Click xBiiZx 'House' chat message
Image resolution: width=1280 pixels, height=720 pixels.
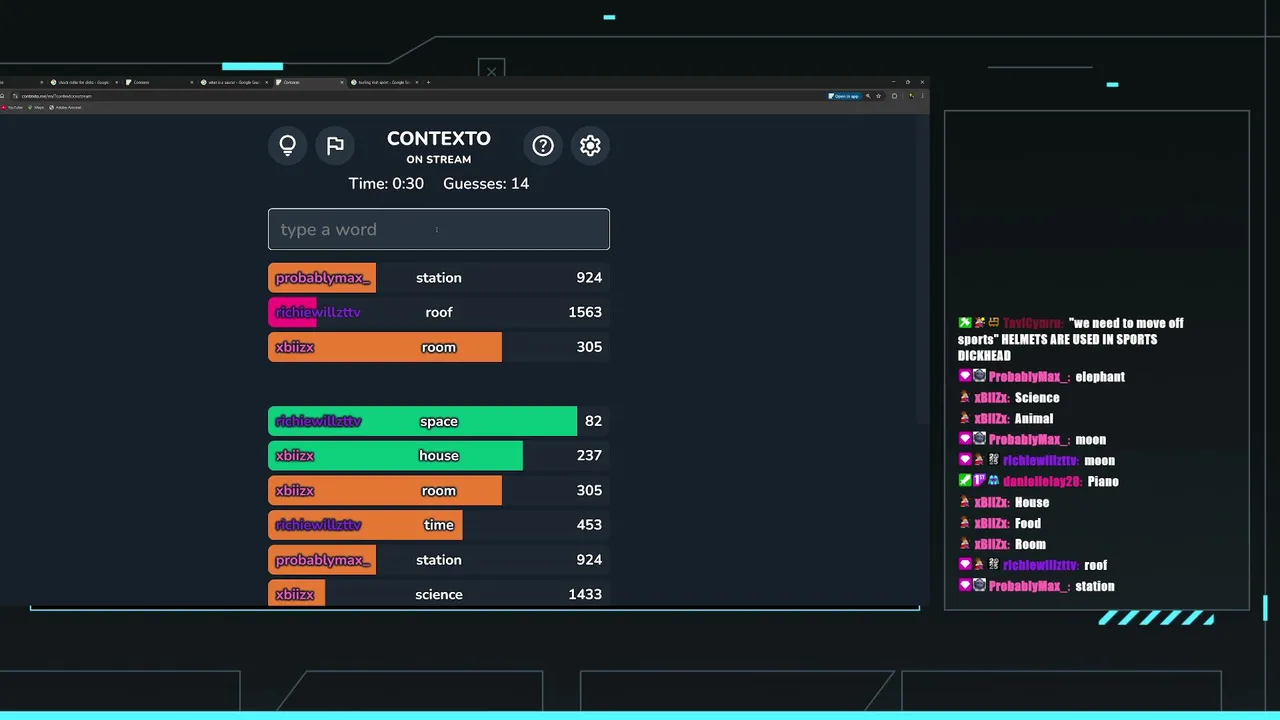(x=1003, y=503)
